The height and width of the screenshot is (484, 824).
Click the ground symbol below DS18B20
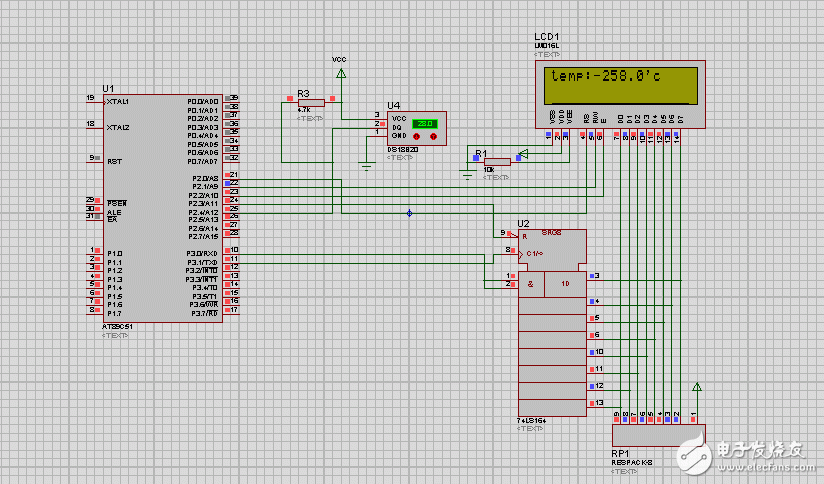pyautogui.click(x=366, y=166)
